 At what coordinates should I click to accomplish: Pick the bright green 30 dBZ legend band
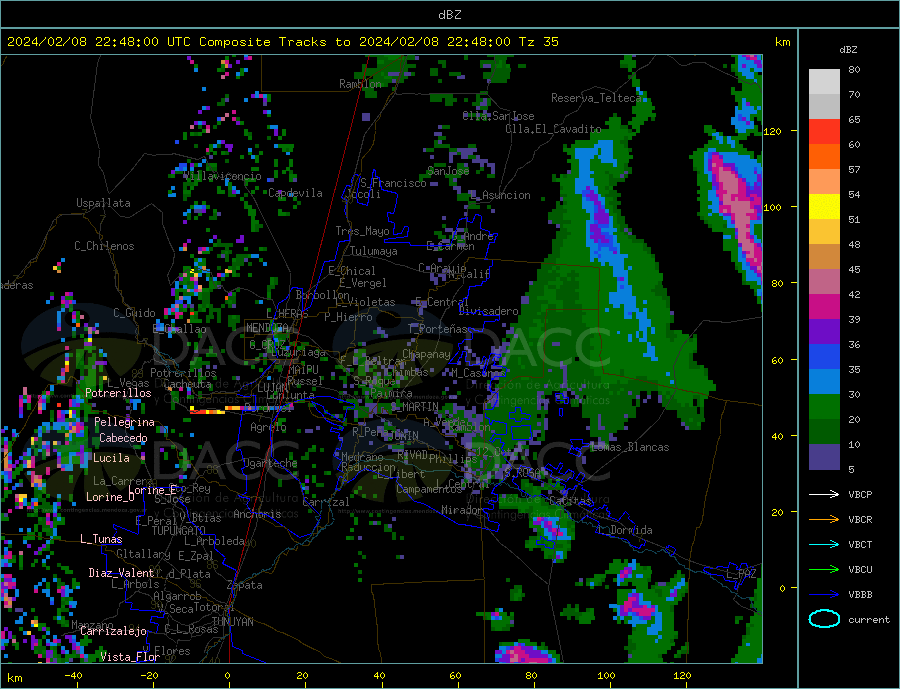pos(824,407)
